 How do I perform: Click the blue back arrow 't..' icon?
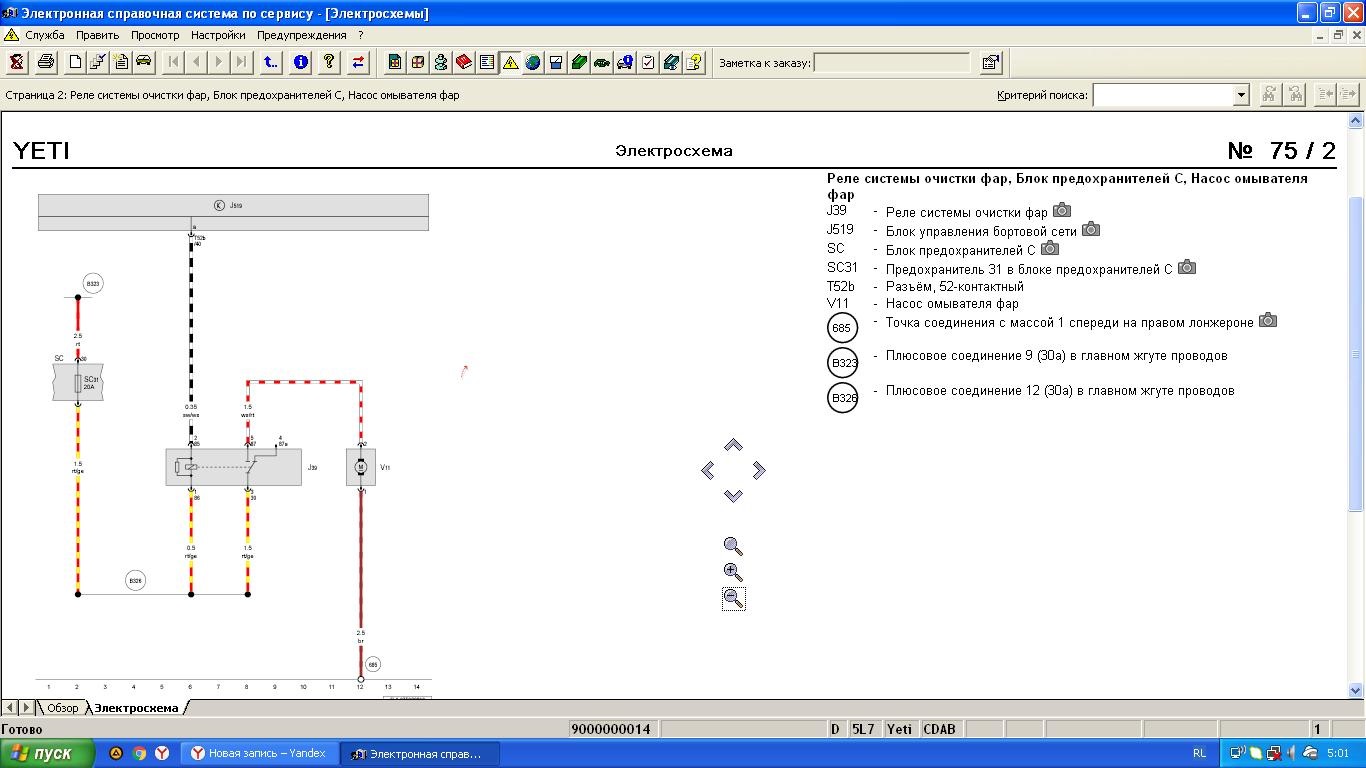click(x=271, y=62)
